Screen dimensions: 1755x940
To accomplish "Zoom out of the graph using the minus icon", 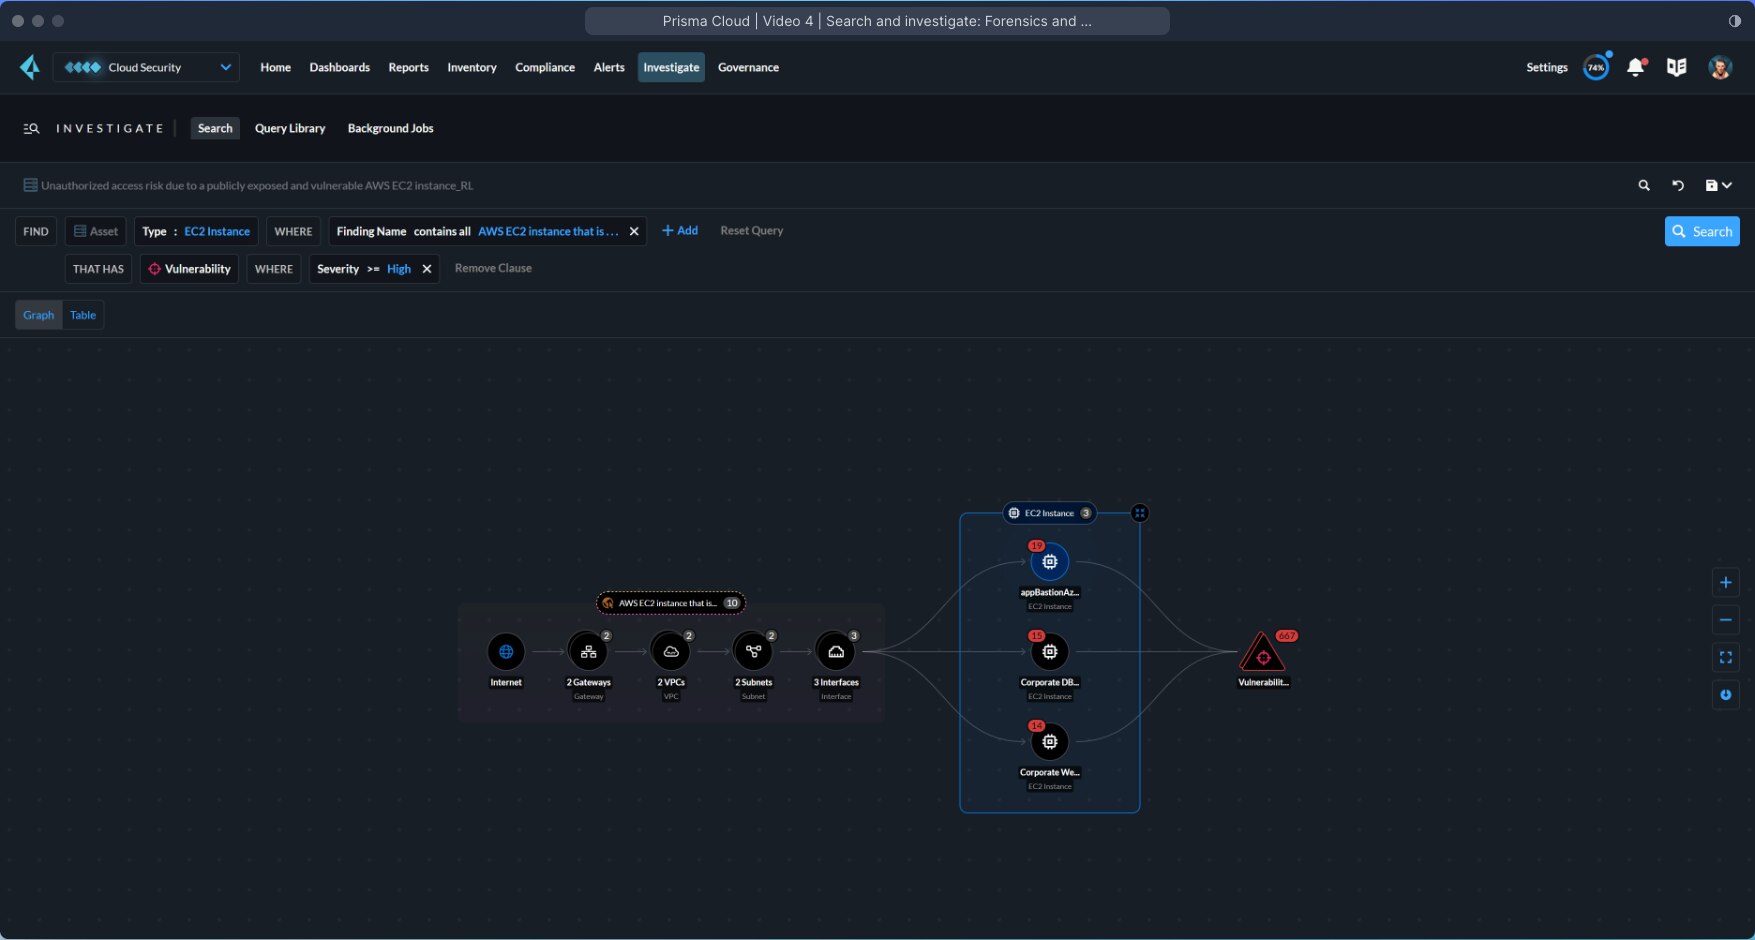I will pyautogui.click(x=1725, y=620).
